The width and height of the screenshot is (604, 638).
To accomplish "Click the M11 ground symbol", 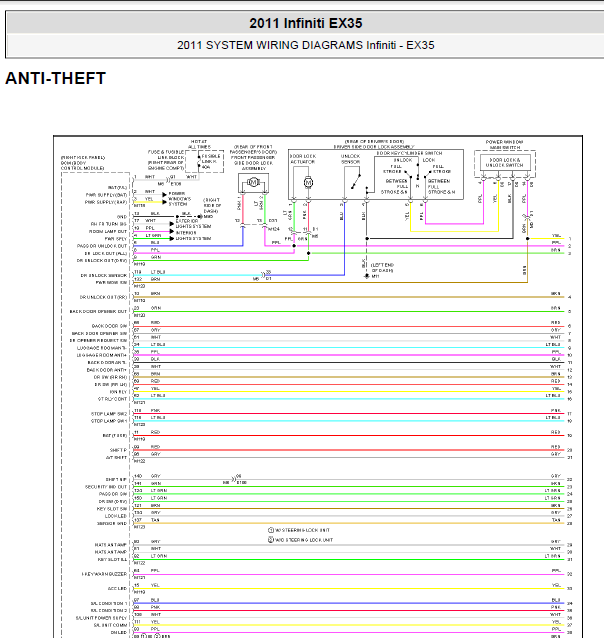I will pyautogui.click(x=367, y=276).
